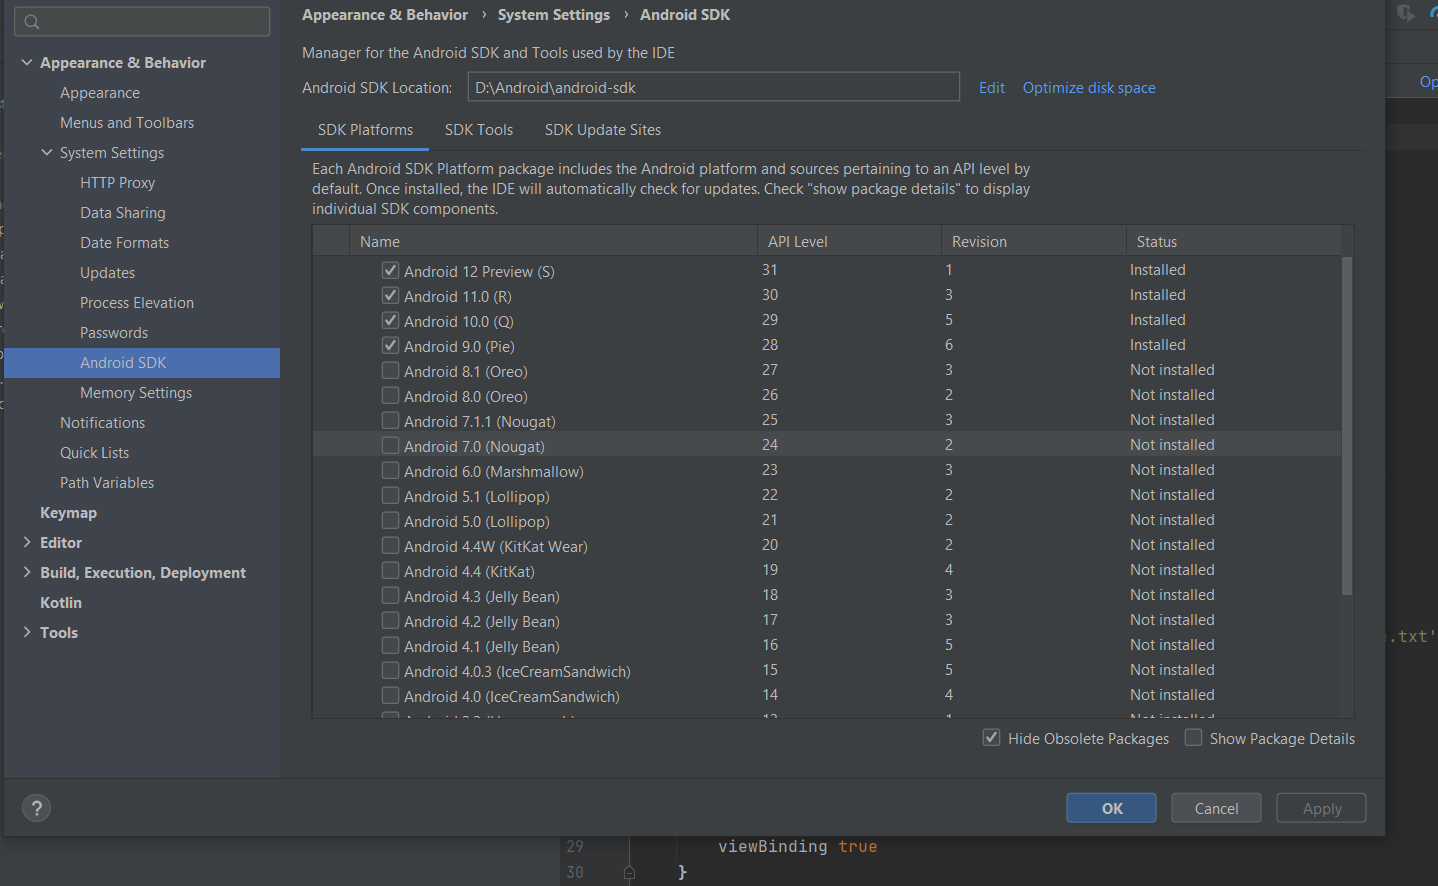Viewport: 1438px width, 886px height.
Task: Click the Edit link for SDK location
Action: tap(992, 88)
